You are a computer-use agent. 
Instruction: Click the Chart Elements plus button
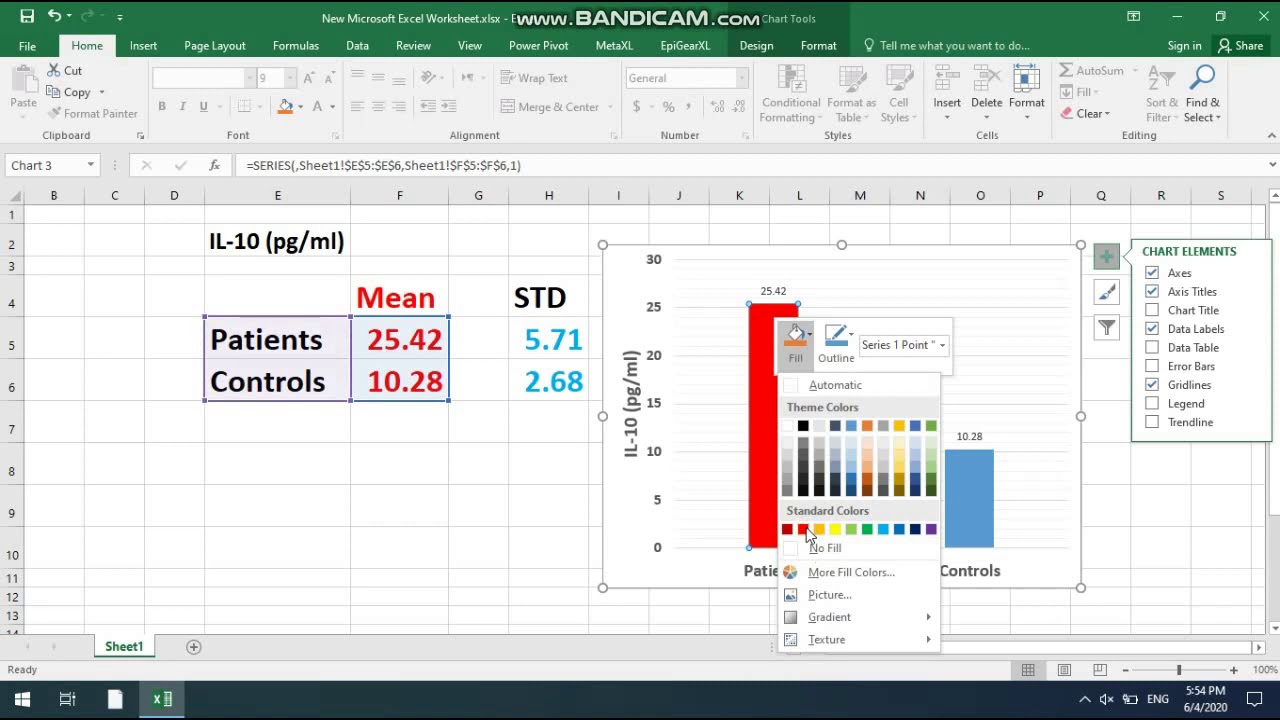pos(1106,257)
